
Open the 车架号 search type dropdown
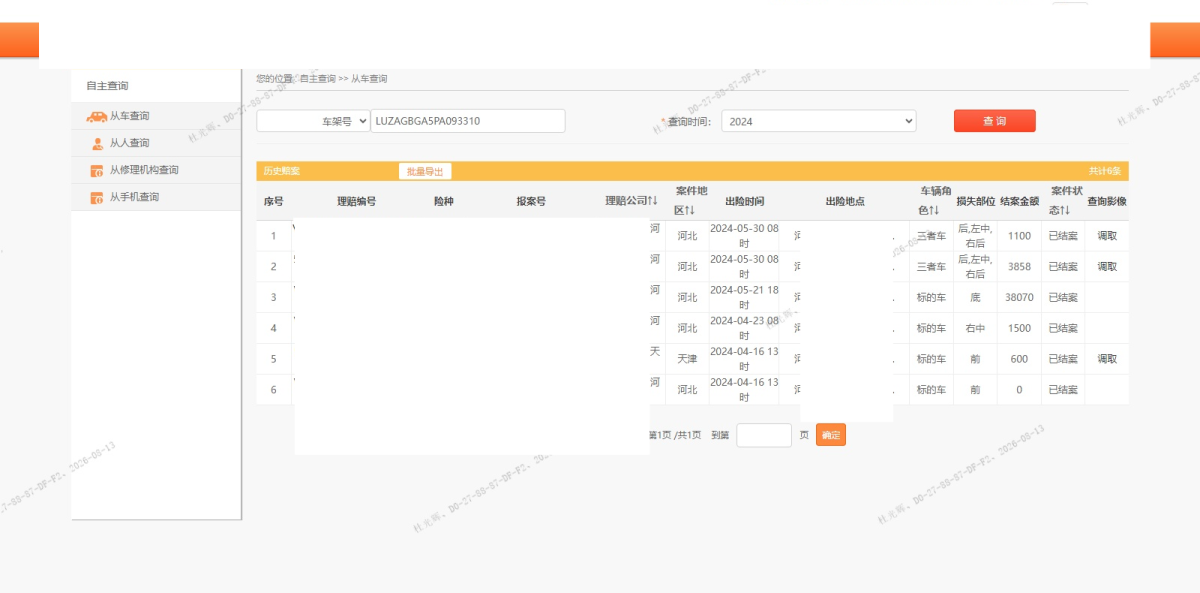pos(313,121)
